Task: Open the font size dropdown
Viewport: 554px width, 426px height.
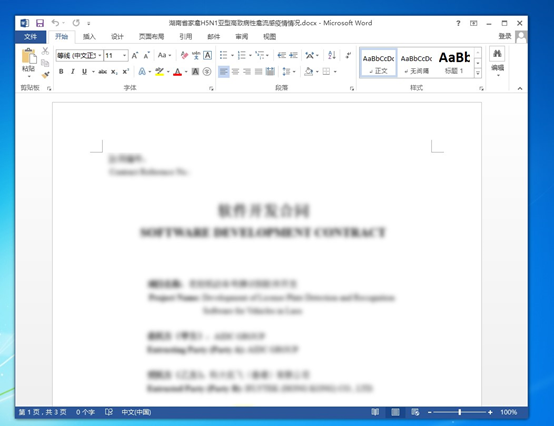Action: [x=124, y=55]
